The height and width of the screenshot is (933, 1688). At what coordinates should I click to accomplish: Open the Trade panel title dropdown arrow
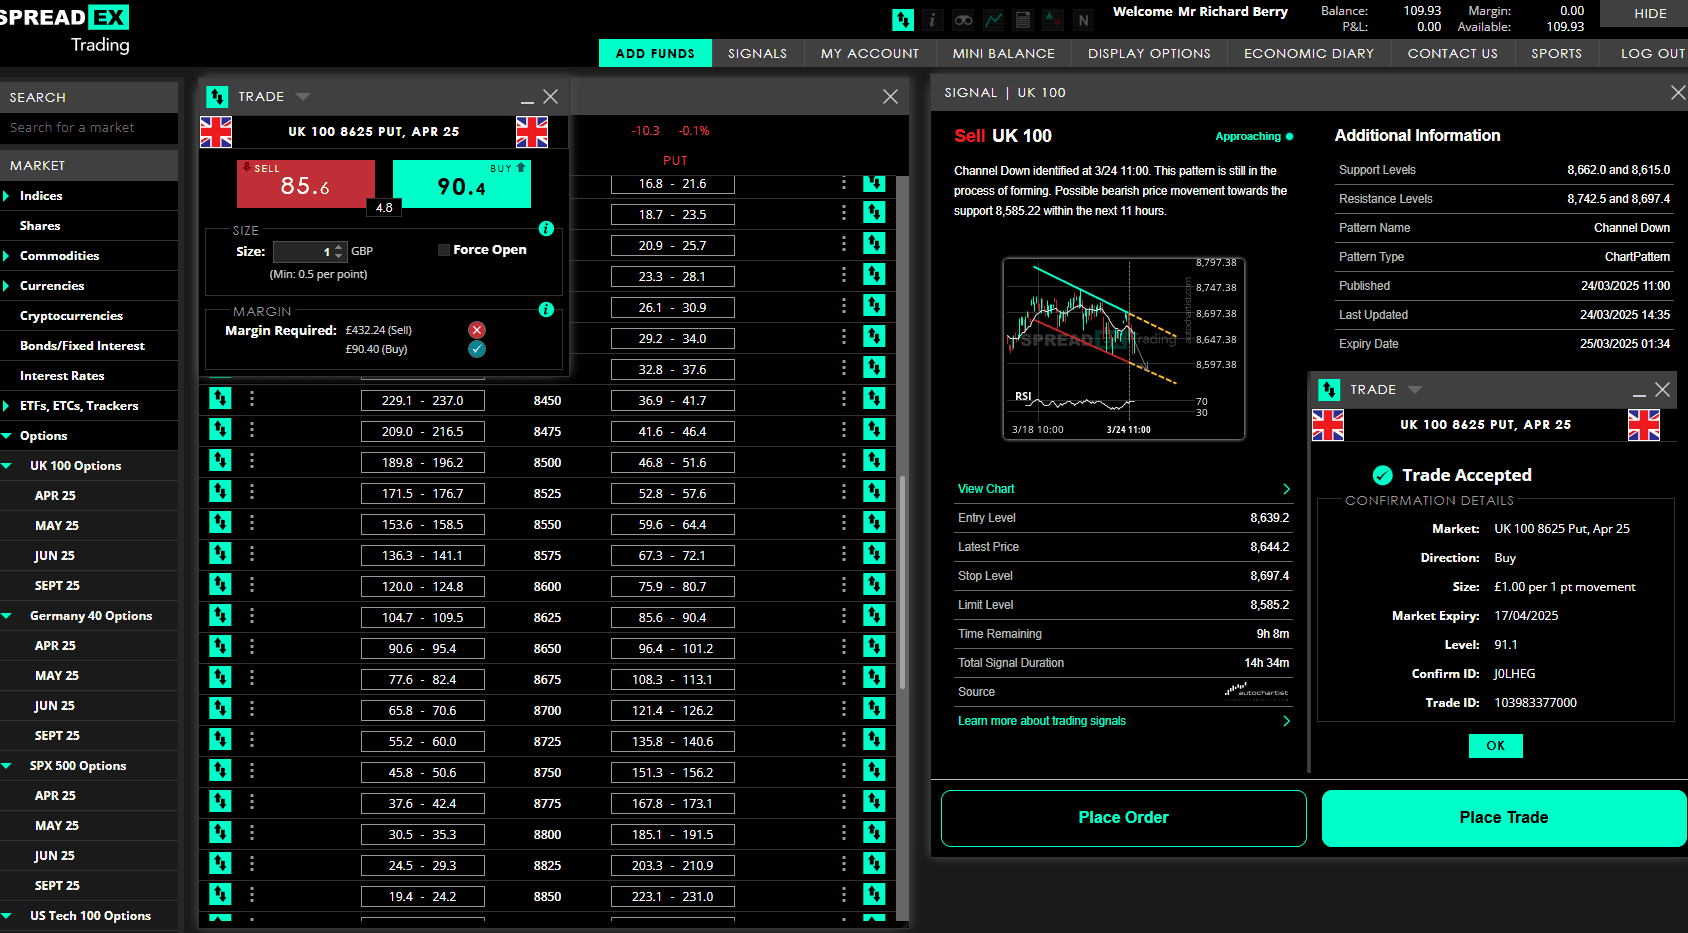pos(303,97)
